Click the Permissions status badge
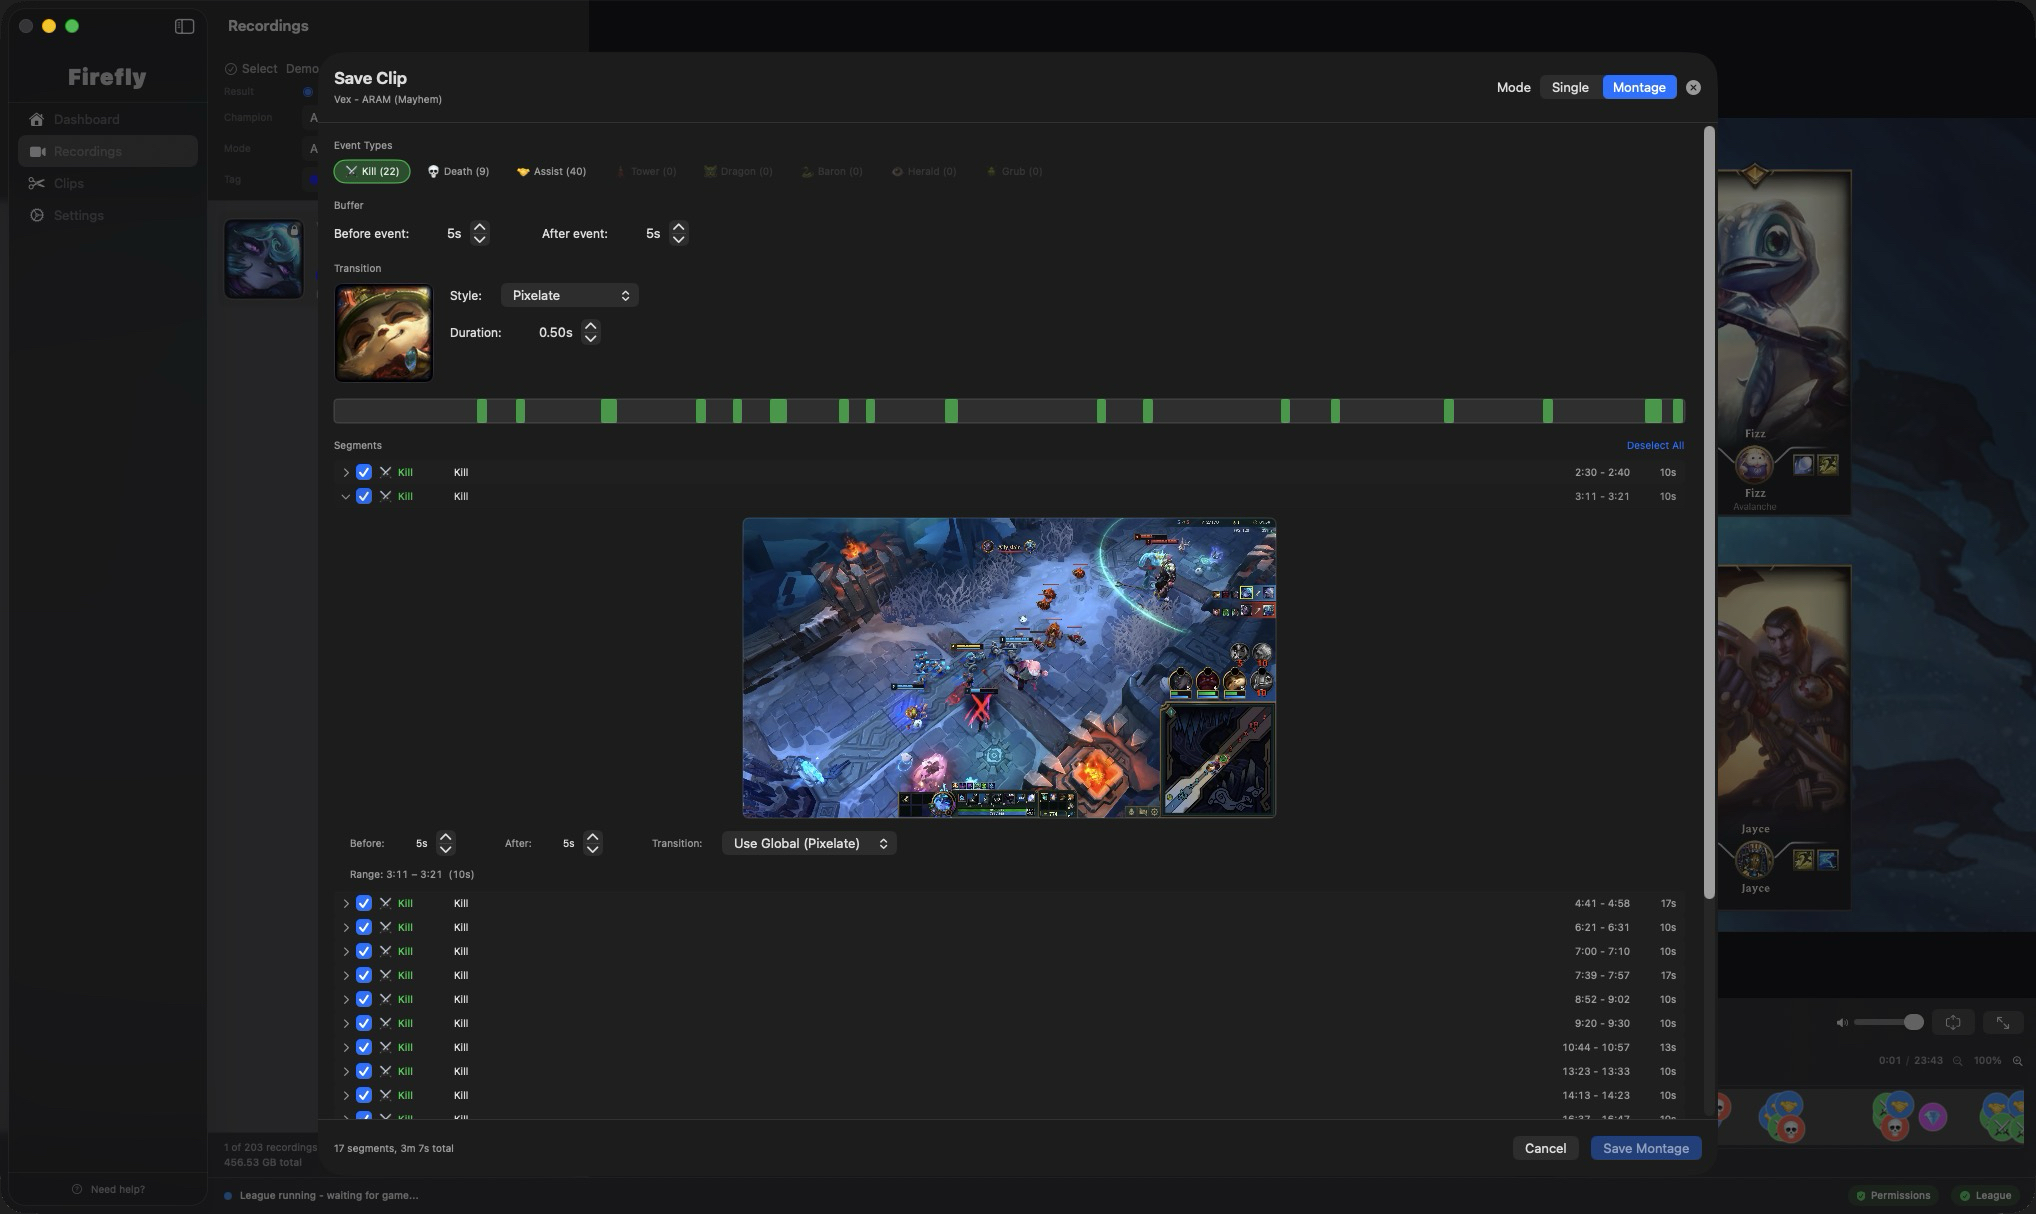The width and height of the screenshot is (2036, 1214). tap(1893, 1195)
